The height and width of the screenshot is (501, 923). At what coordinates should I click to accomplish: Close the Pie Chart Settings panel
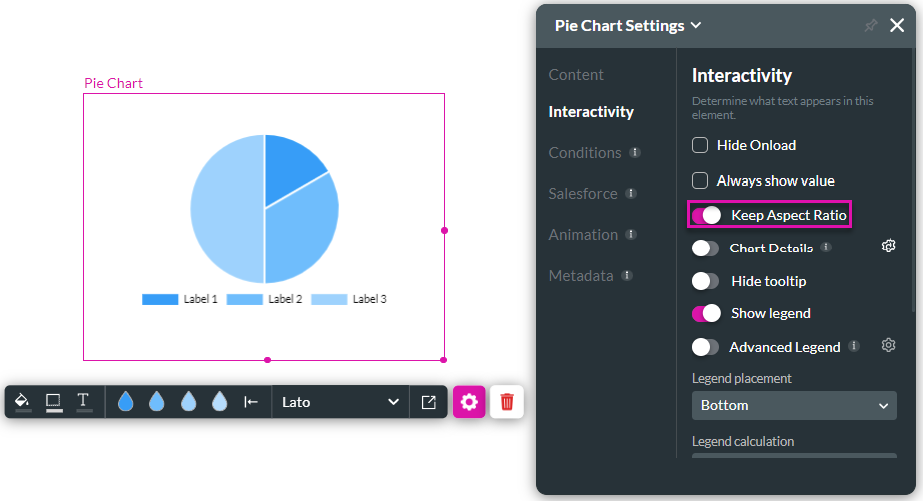pos(897,25)
